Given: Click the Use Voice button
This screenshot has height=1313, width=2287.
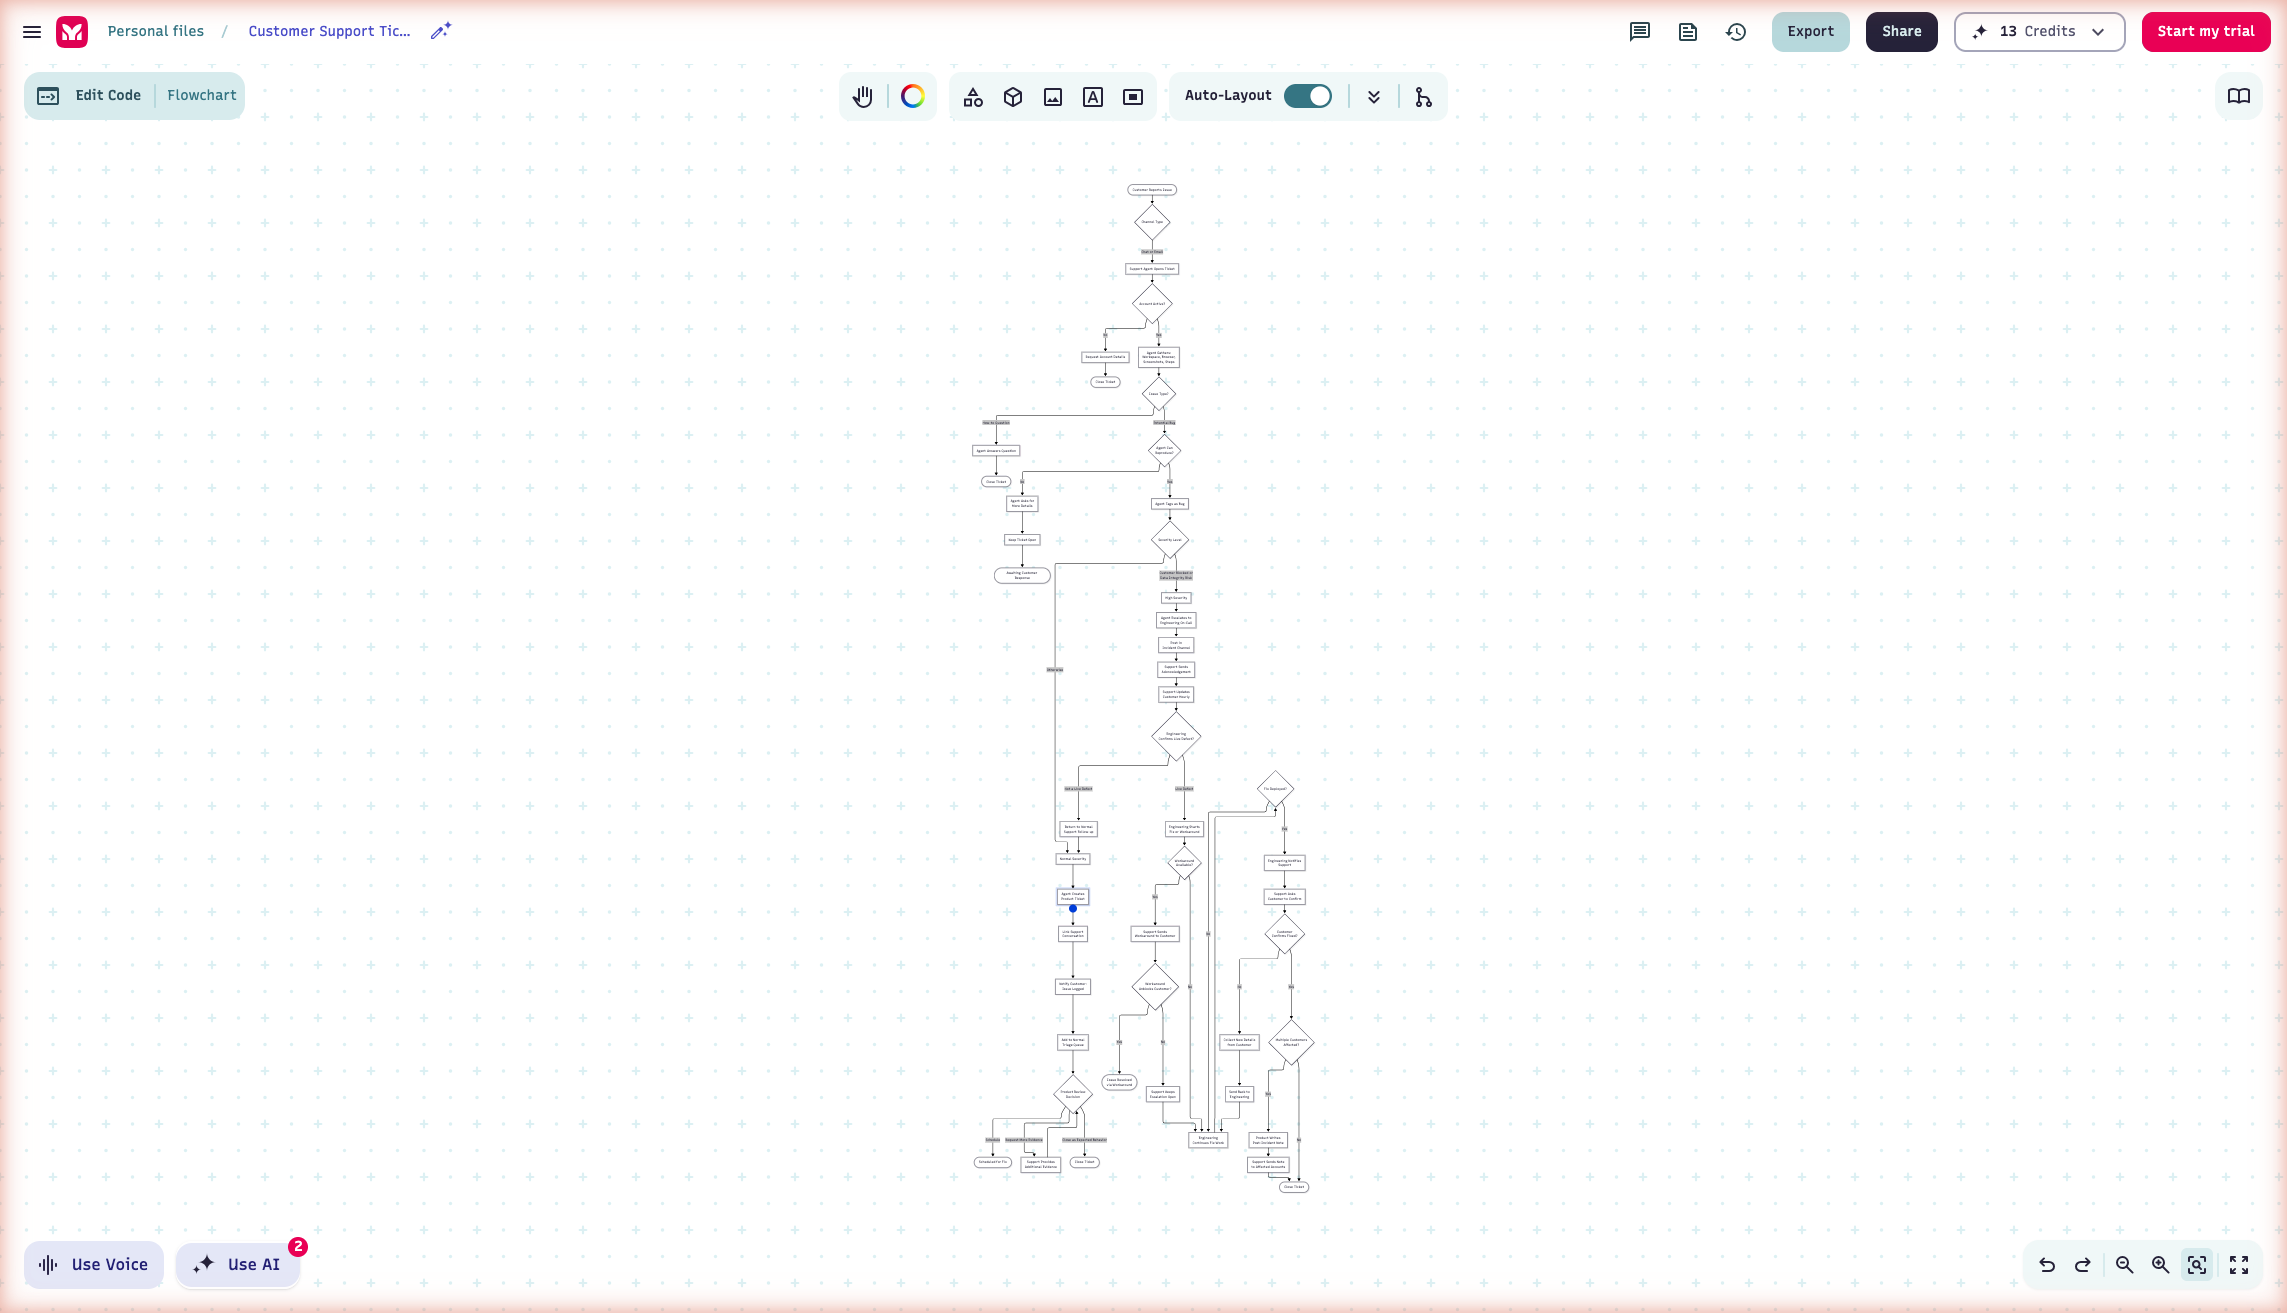Looking at the screenshot, I should pyautogui.click(x=94, y=1265).
